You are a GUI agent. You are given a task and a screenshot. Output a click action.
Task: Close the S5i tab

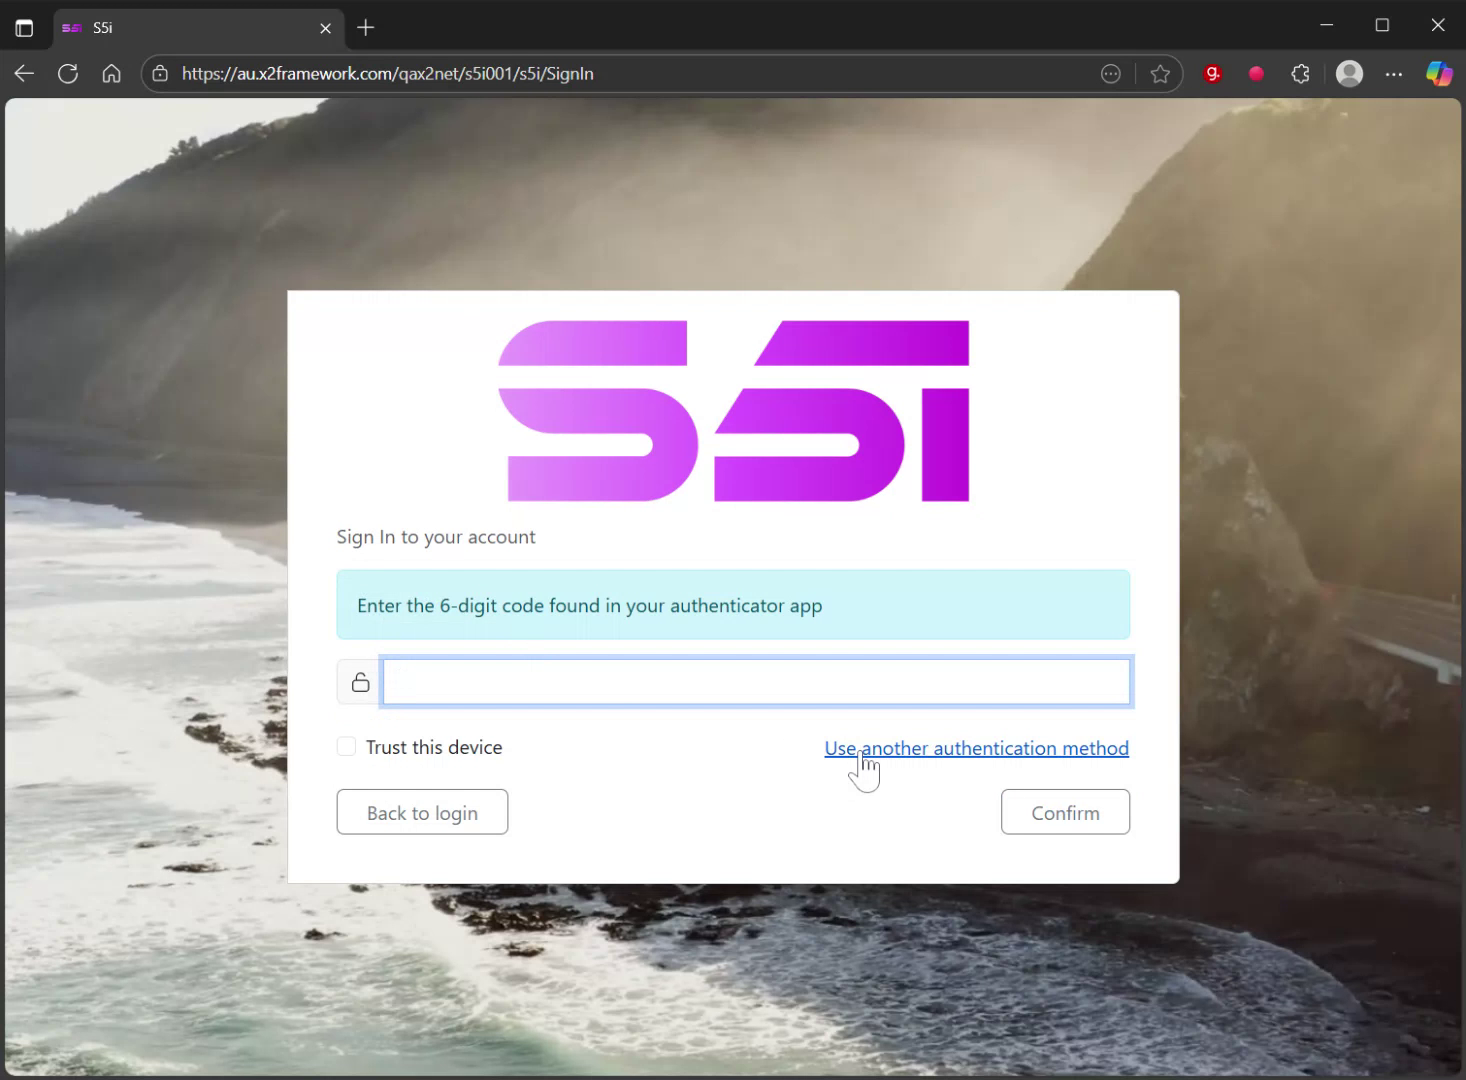[x=325, y=28]
